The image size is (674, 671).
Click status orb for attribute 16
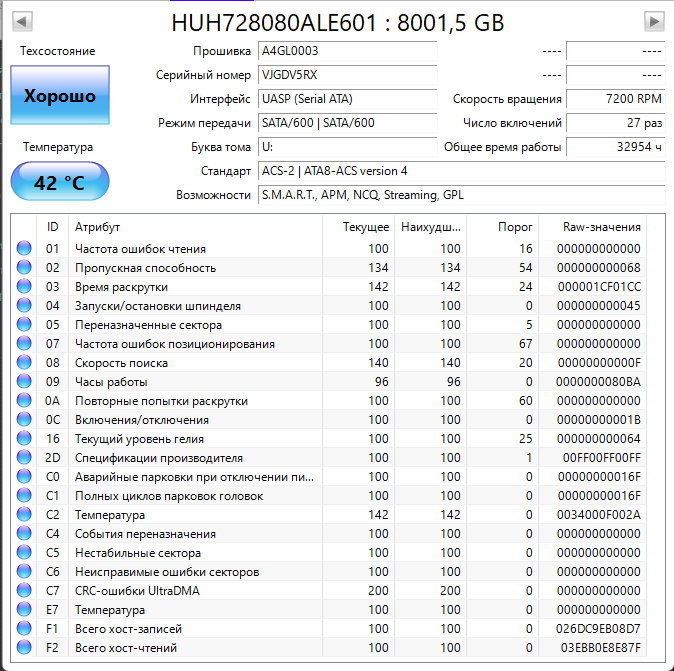pyautogui.click(x=24, y=438)
